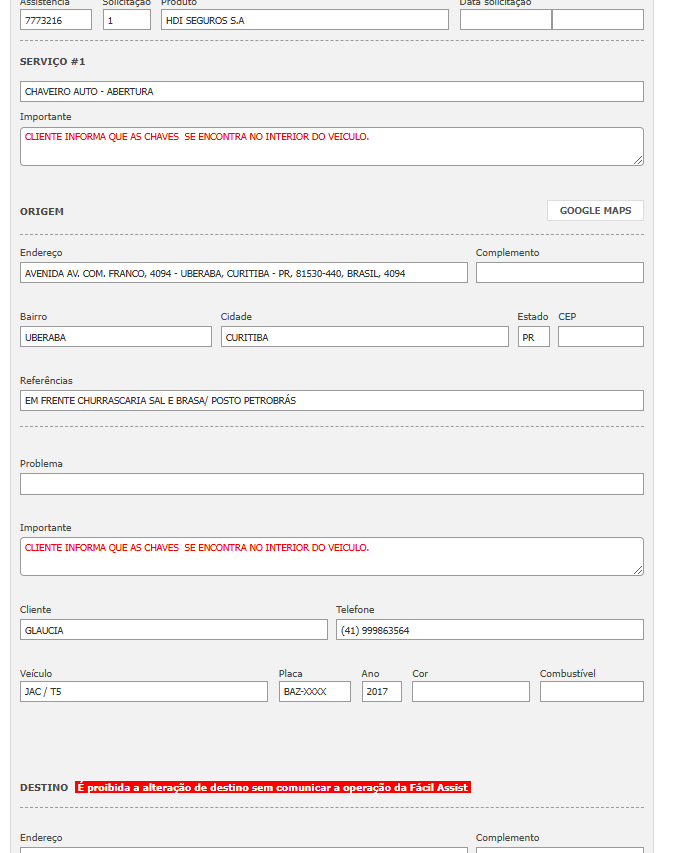Click the service field CHAVEIRO AUTO - ABERTURA
Image resolution: width=683 pixels, height=853 pixels.
331,92
